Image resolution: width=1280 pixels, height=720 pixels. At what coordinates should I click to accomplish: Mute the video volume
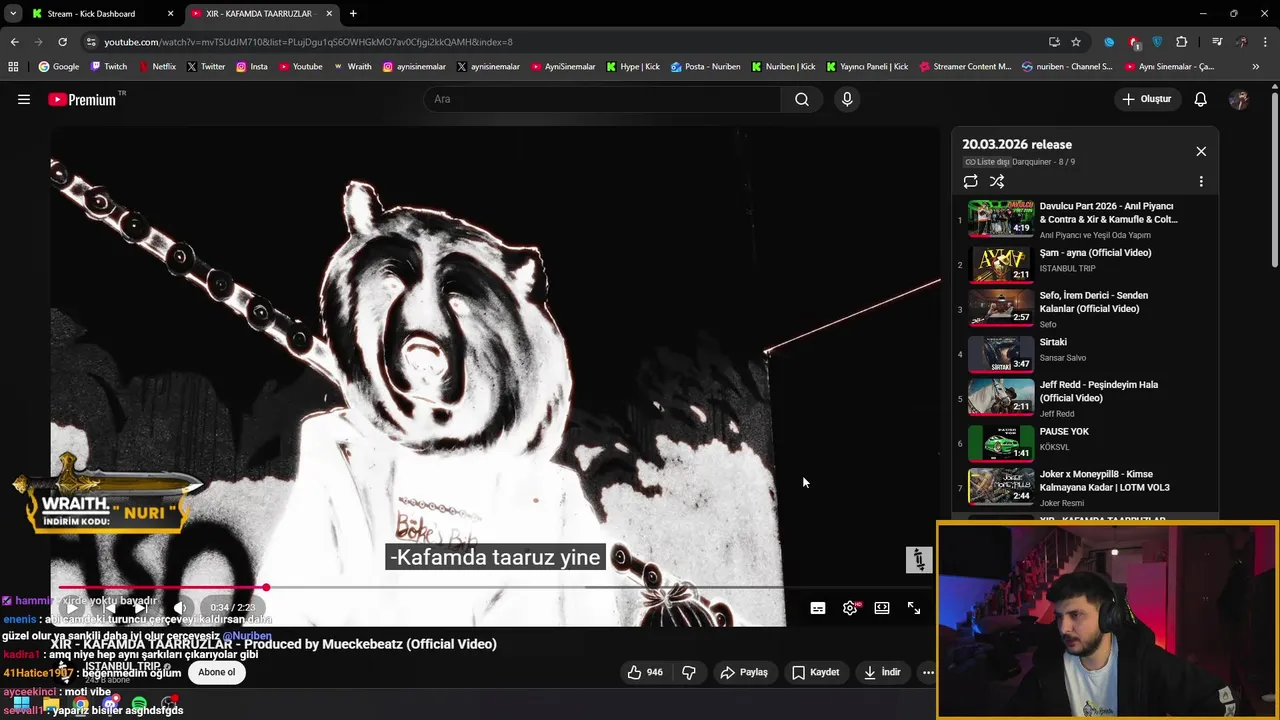click(180, 608)
